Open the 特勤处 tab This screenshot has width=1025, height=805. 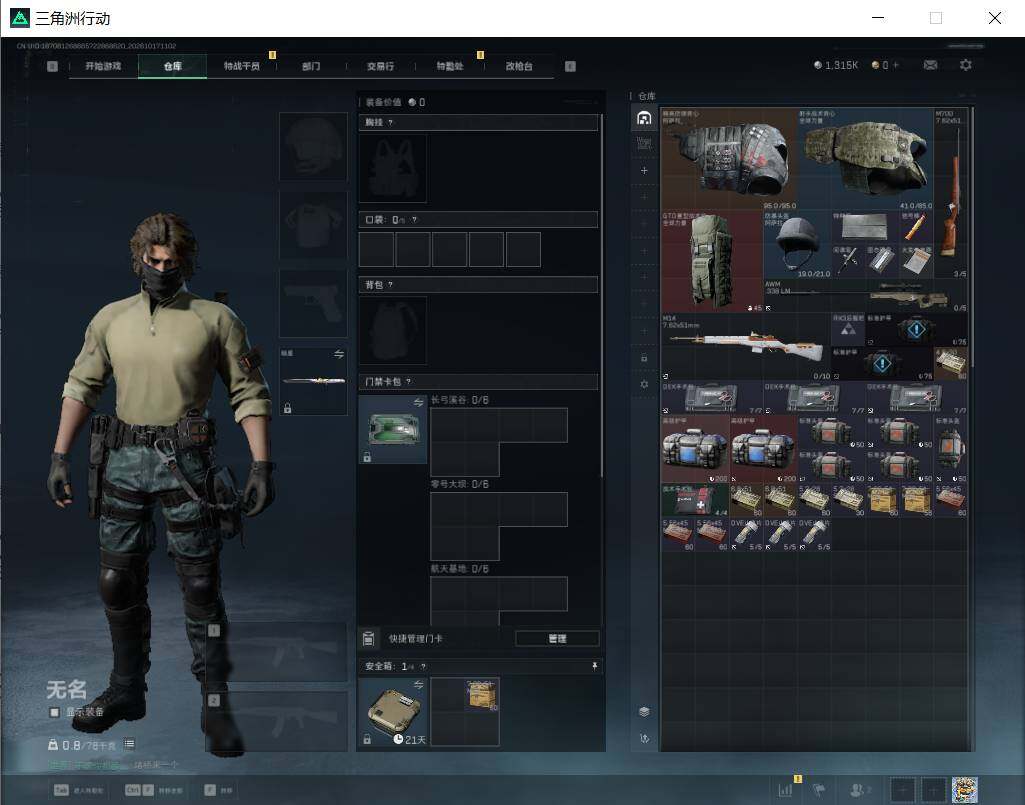450,66
